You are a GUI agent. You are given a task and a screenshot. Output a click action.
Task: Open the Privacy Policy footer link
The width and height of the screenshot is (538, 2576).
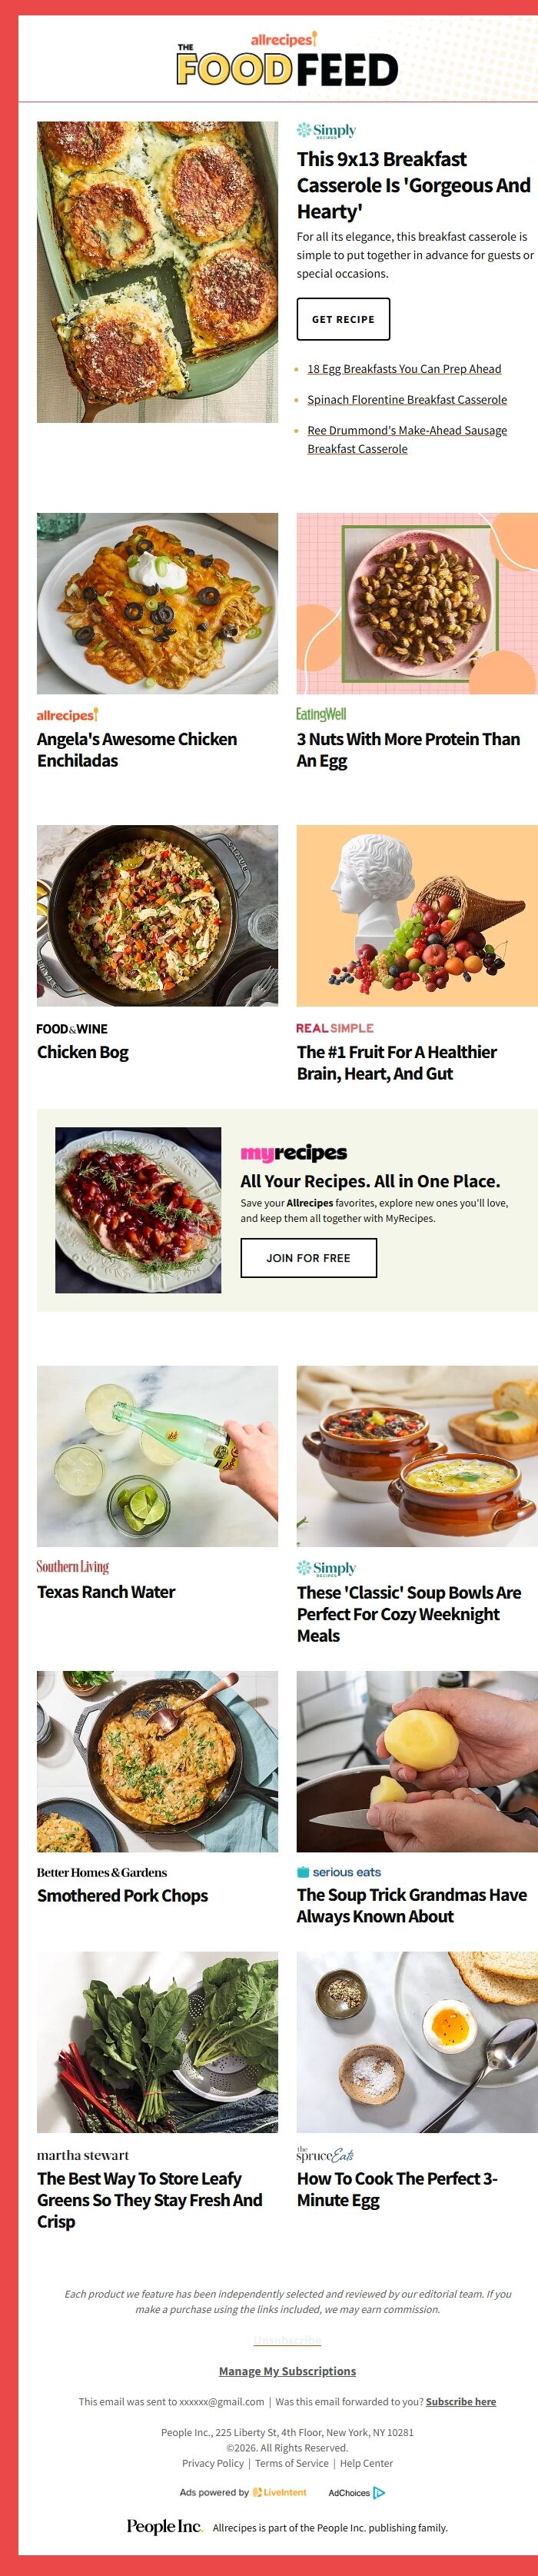click(x=213, y=2463)
